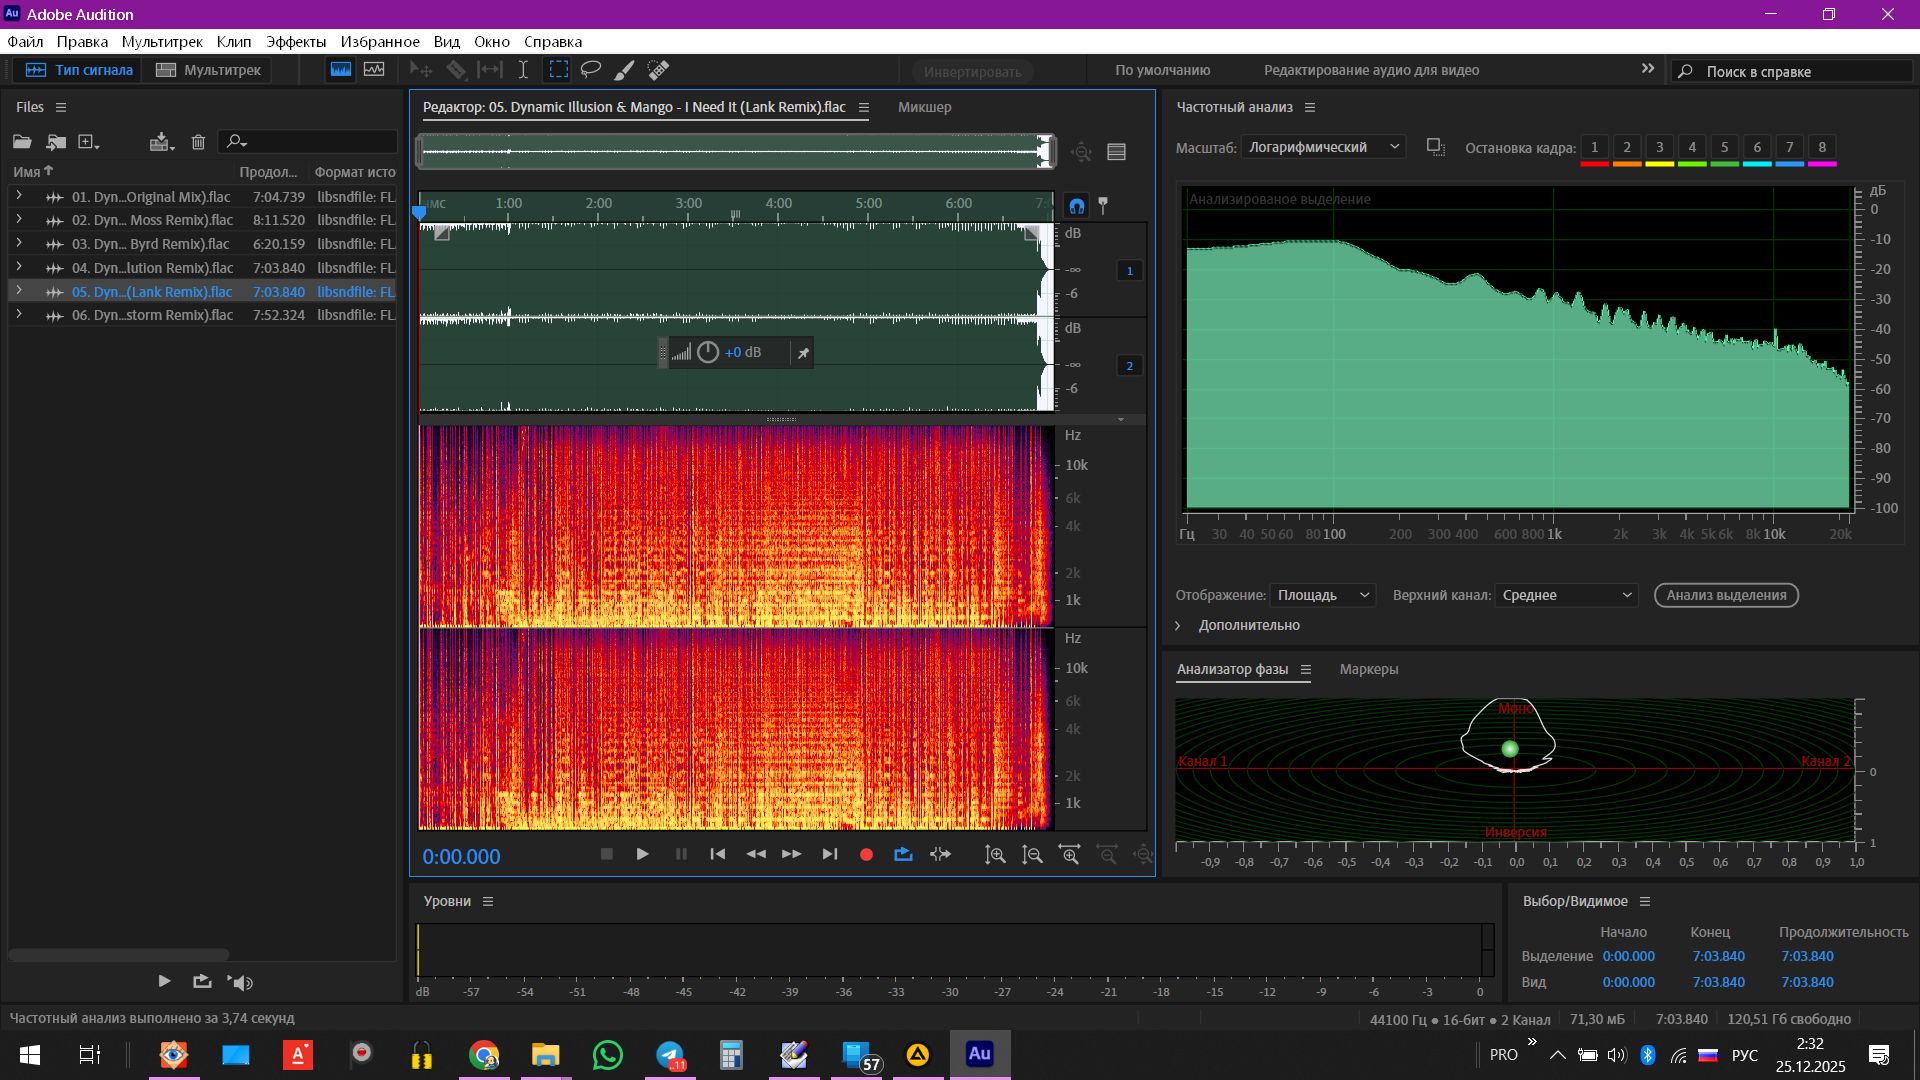Move playhead to previous marker
1920x1080 pixels.
tap(718, 854)
